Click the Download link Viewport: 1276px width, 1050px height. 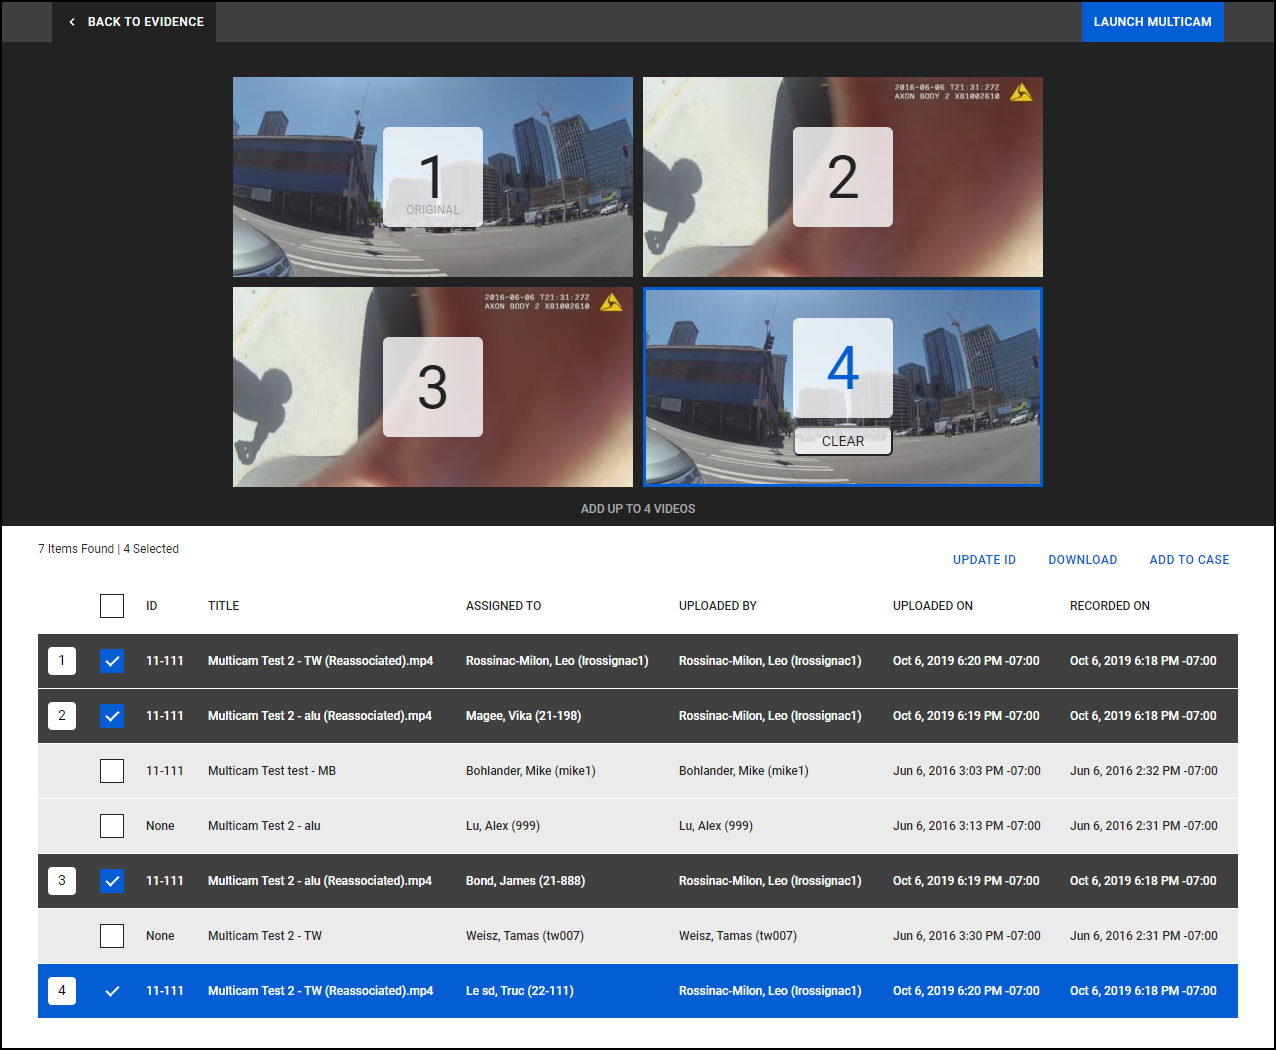pos(1082,560)
